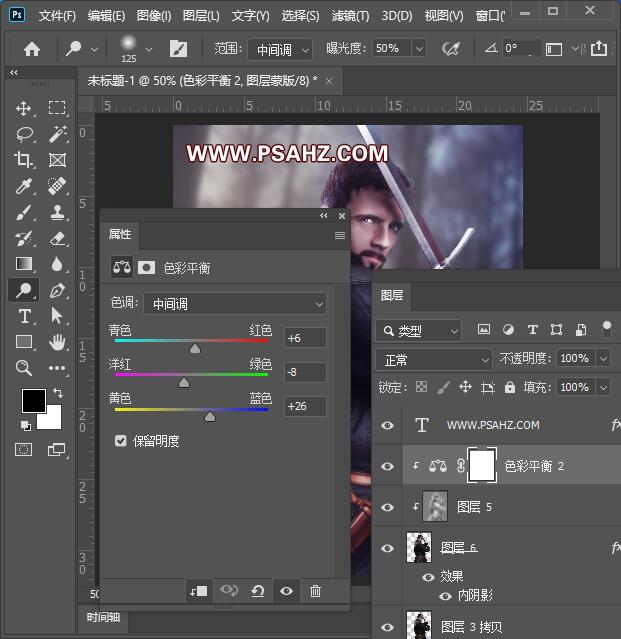Toggle Preserve Luminosity checkbox
Viewport: 621px width, 639px height.
coord(121,441)
